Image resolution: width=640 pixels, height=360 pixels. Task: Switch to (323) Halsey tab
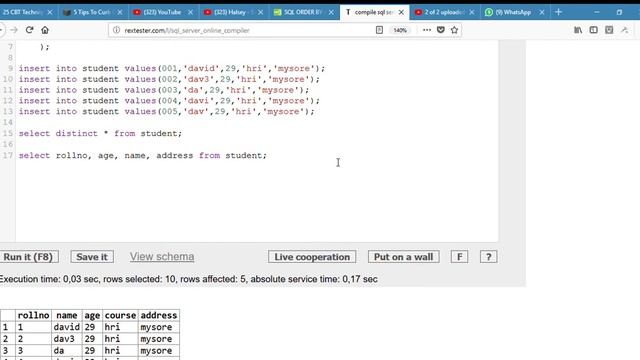point(233,12)
